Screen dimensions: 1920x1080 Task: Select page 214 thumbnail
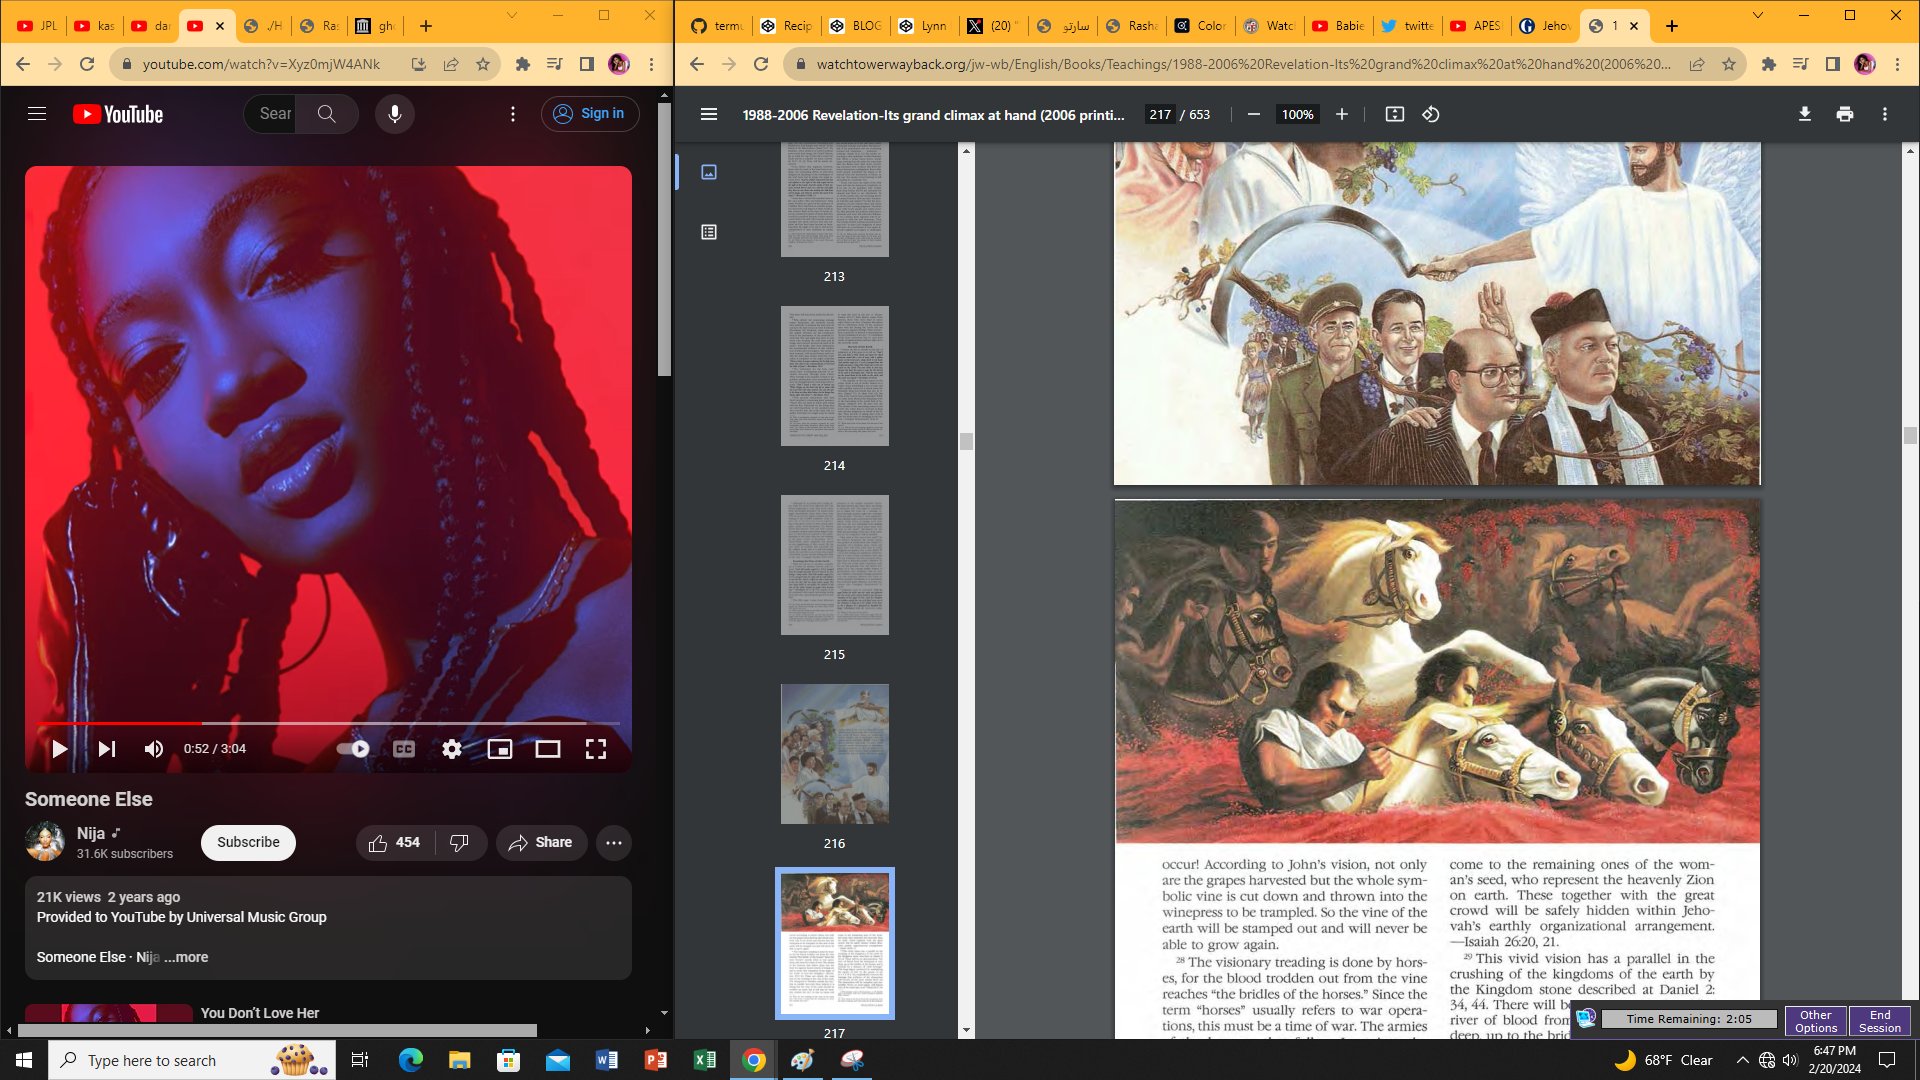(x=835, y=376)
